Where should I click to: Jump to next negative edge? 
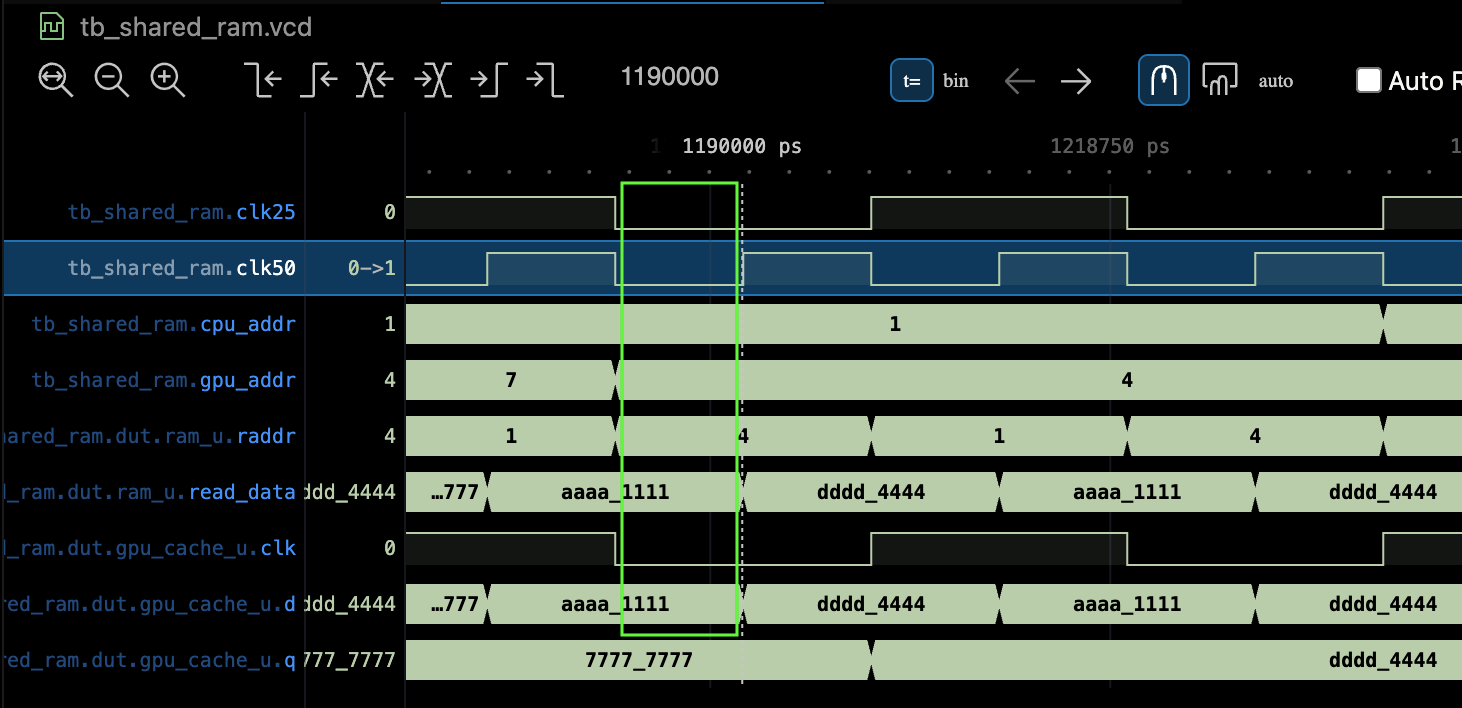pos(545,80)
